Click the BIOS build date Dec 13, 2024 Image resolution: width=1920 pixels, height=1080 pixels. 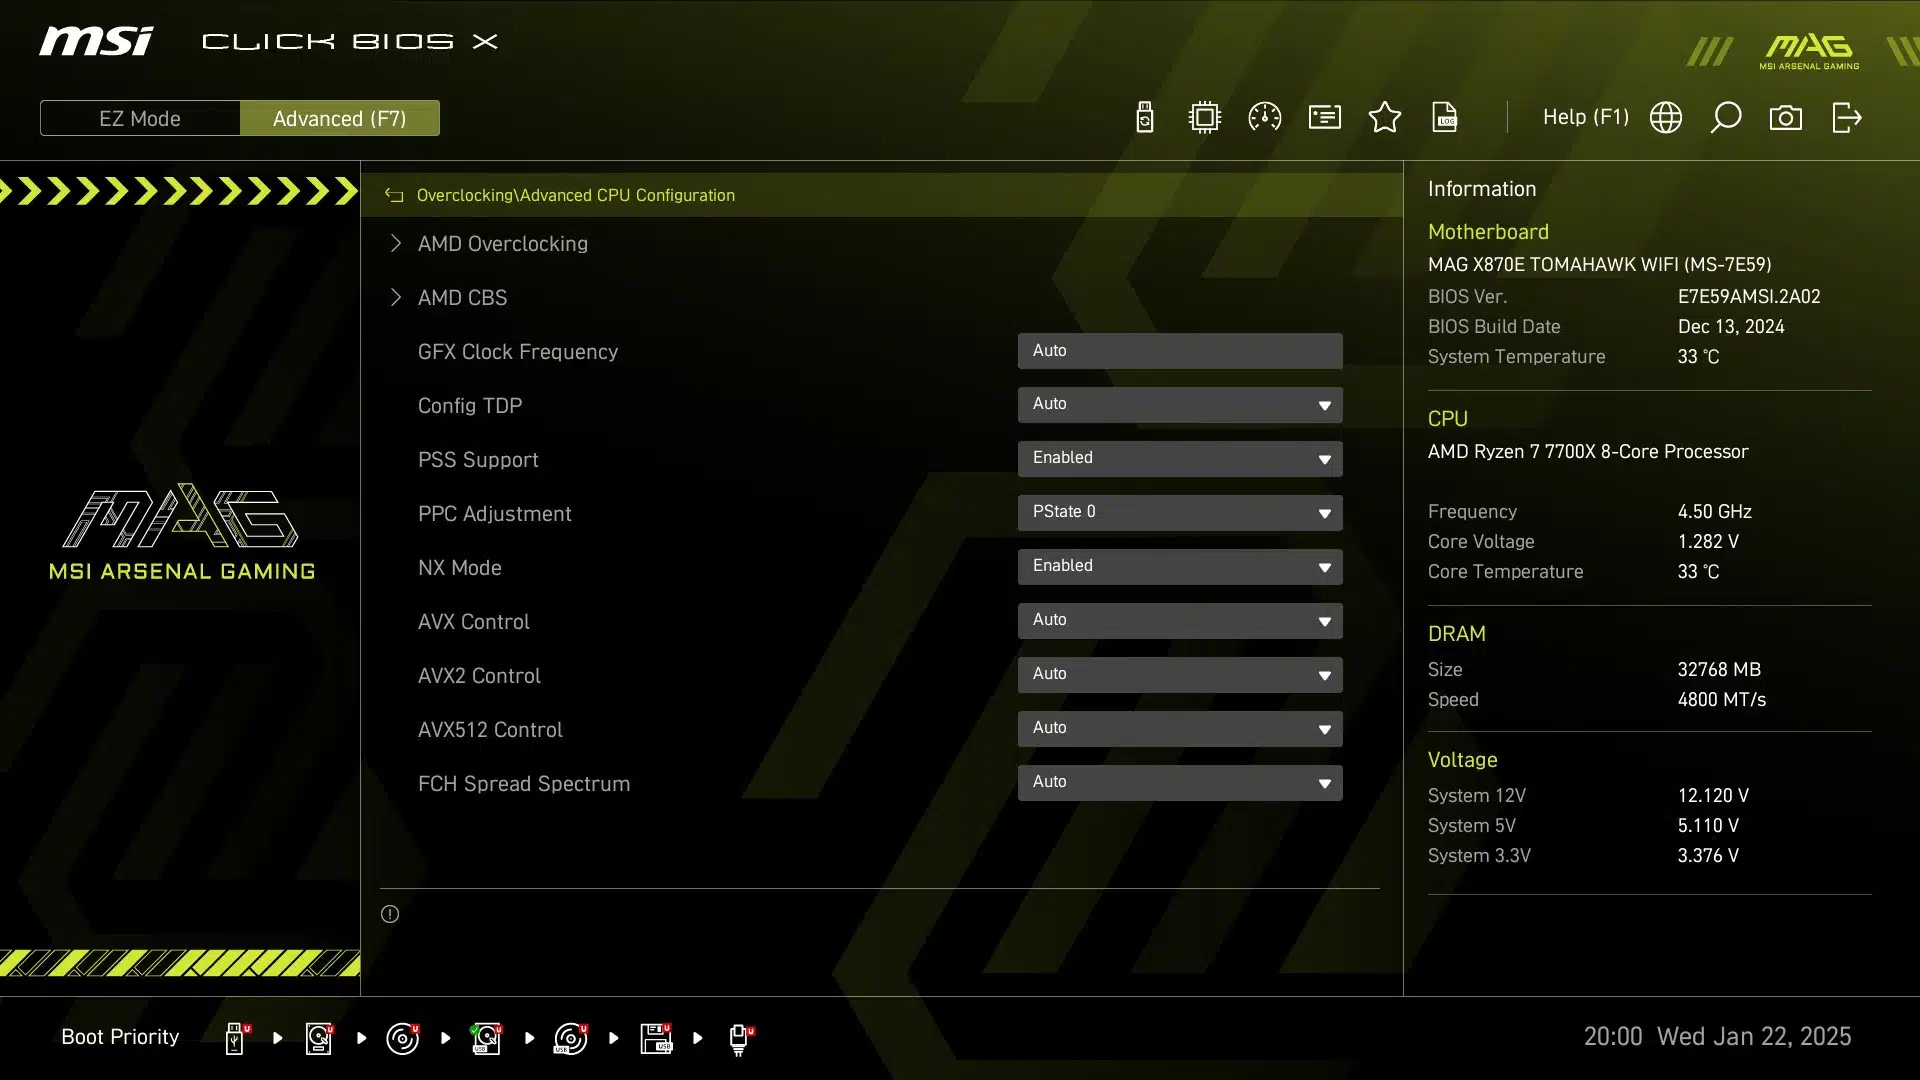(1731, 327)
